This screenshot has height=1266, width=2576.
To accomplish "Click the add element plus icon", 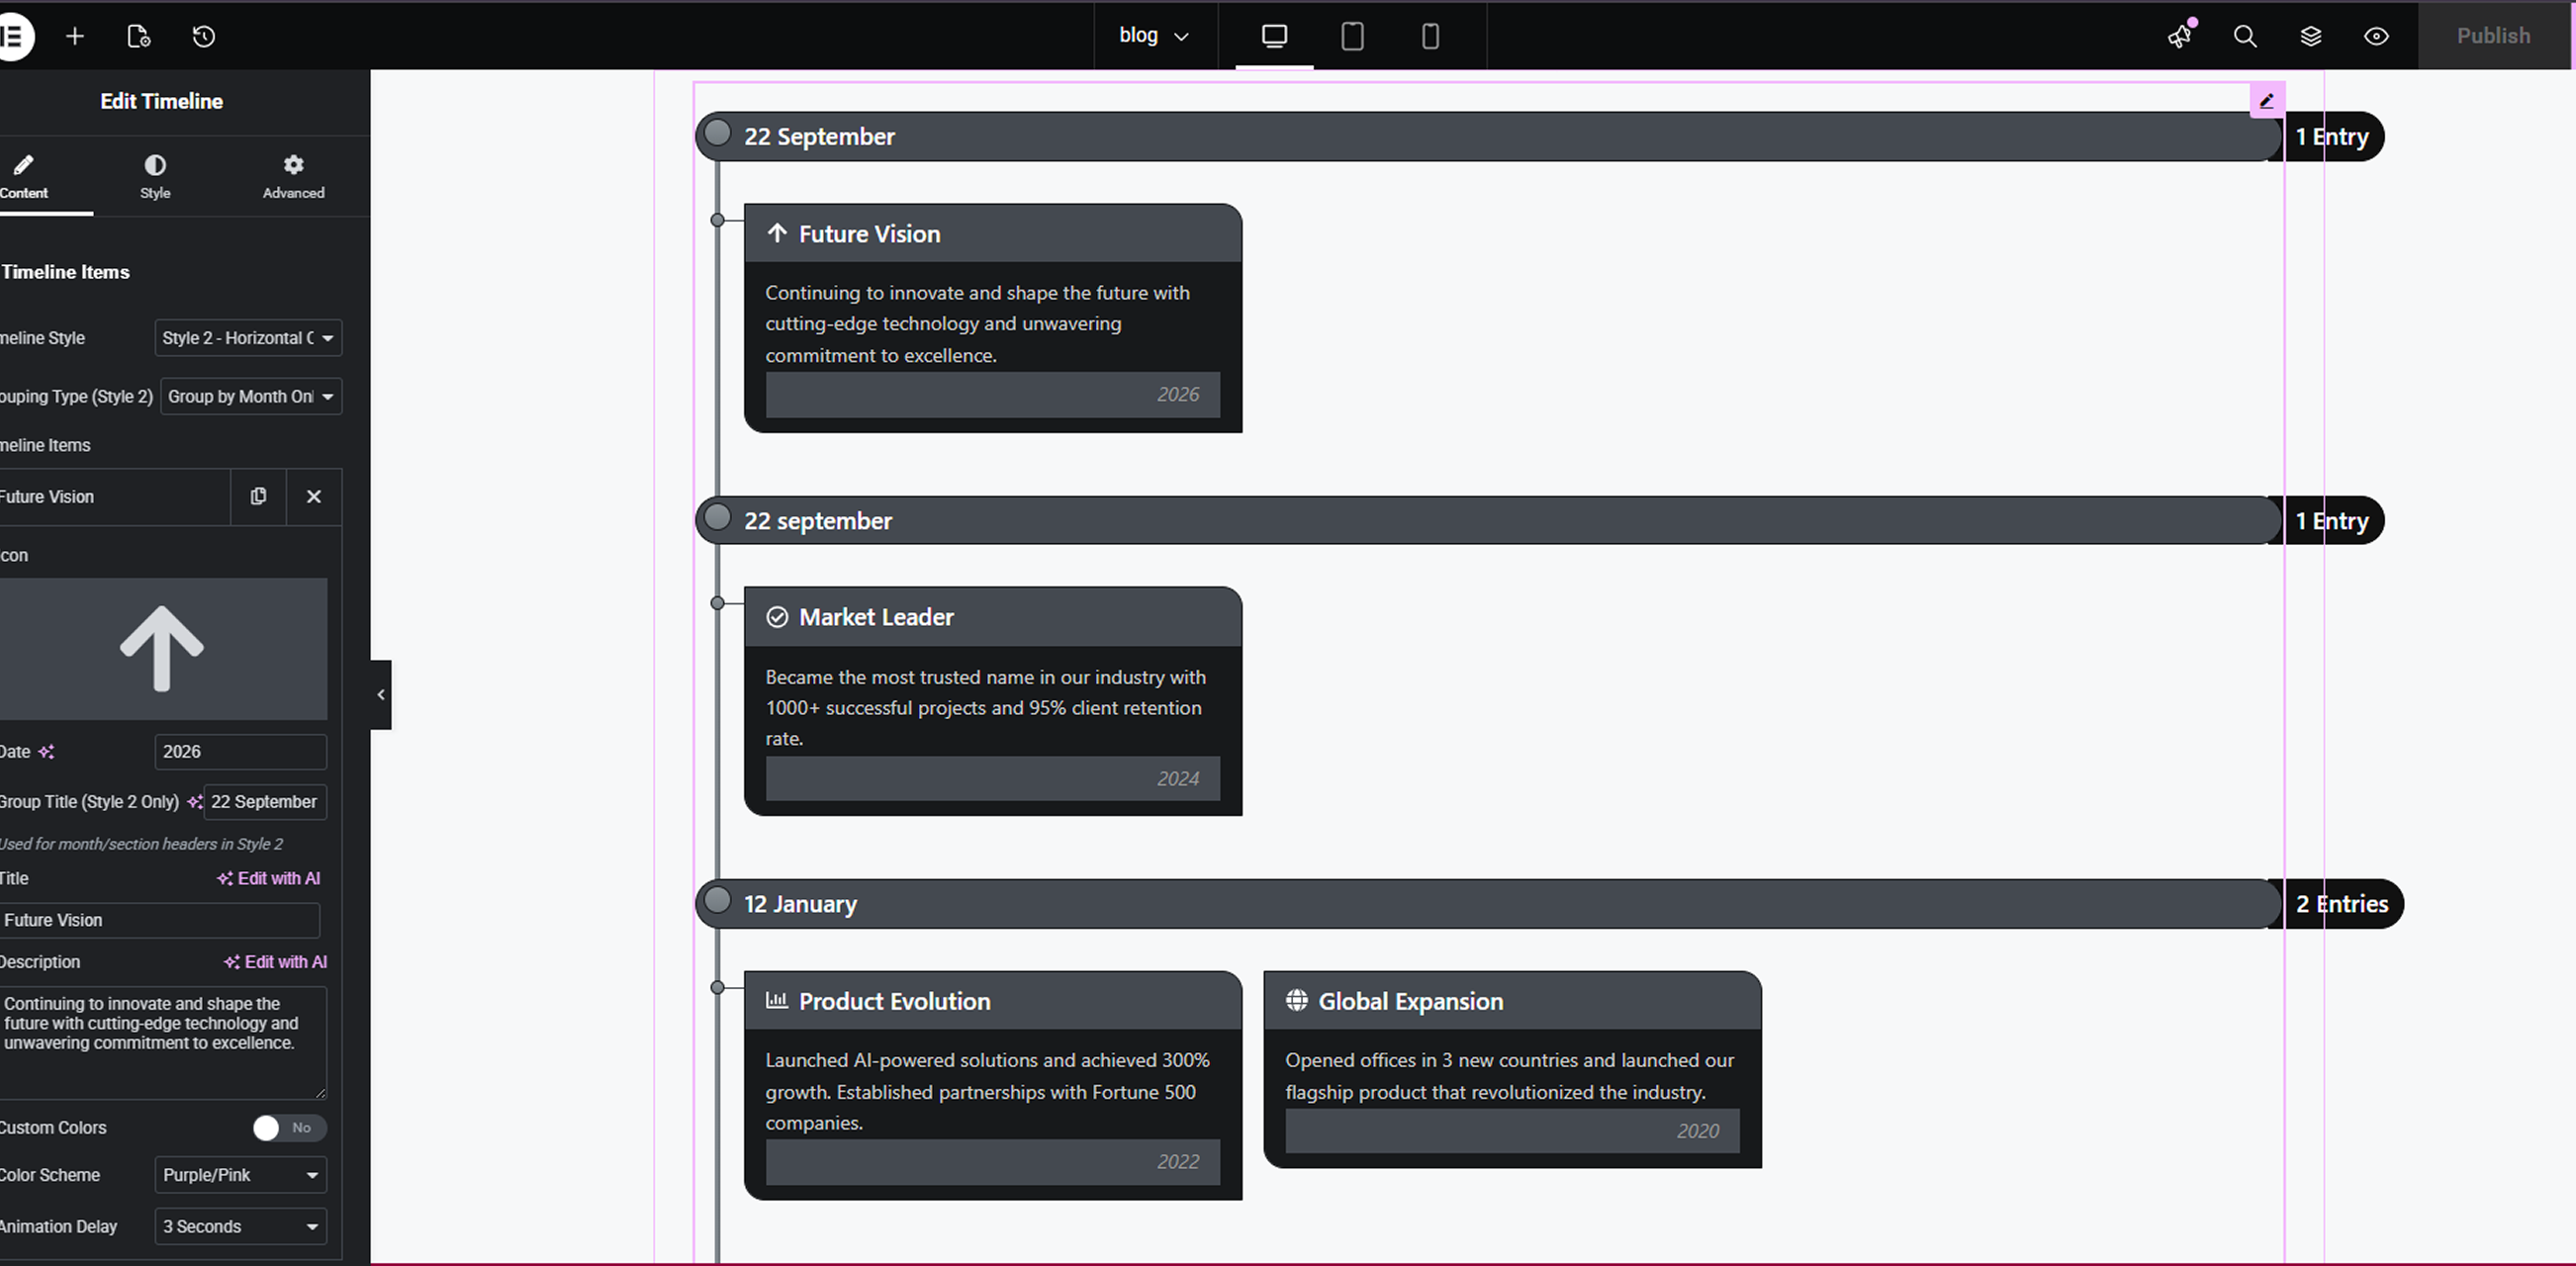I will point(75,36).
